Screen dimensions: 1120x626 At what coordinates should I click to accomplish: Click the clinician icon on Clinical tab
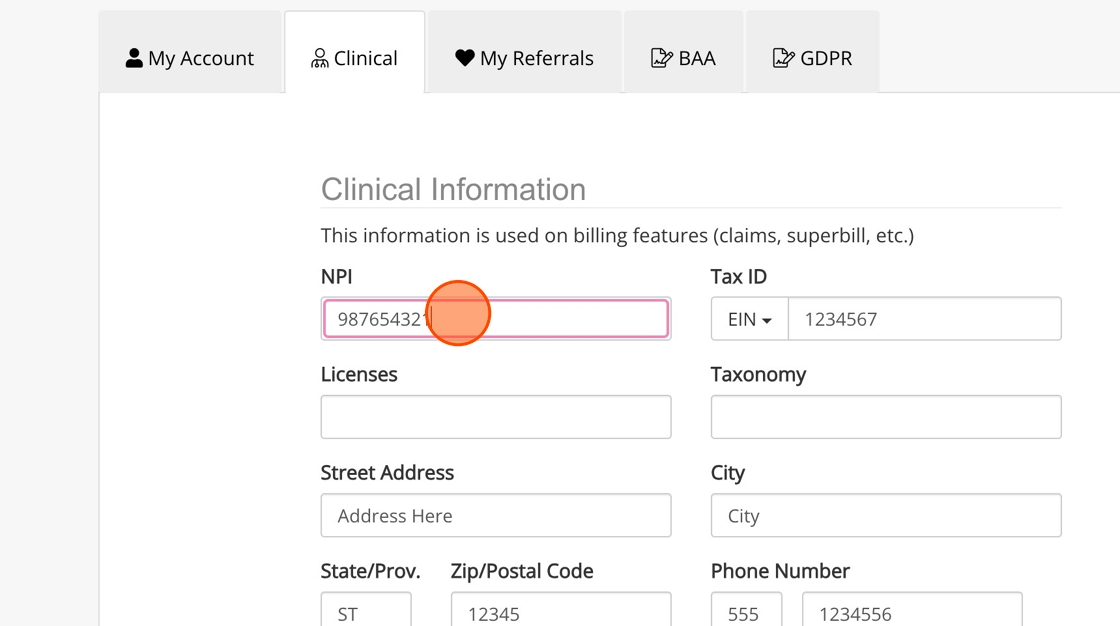[319, 58]
